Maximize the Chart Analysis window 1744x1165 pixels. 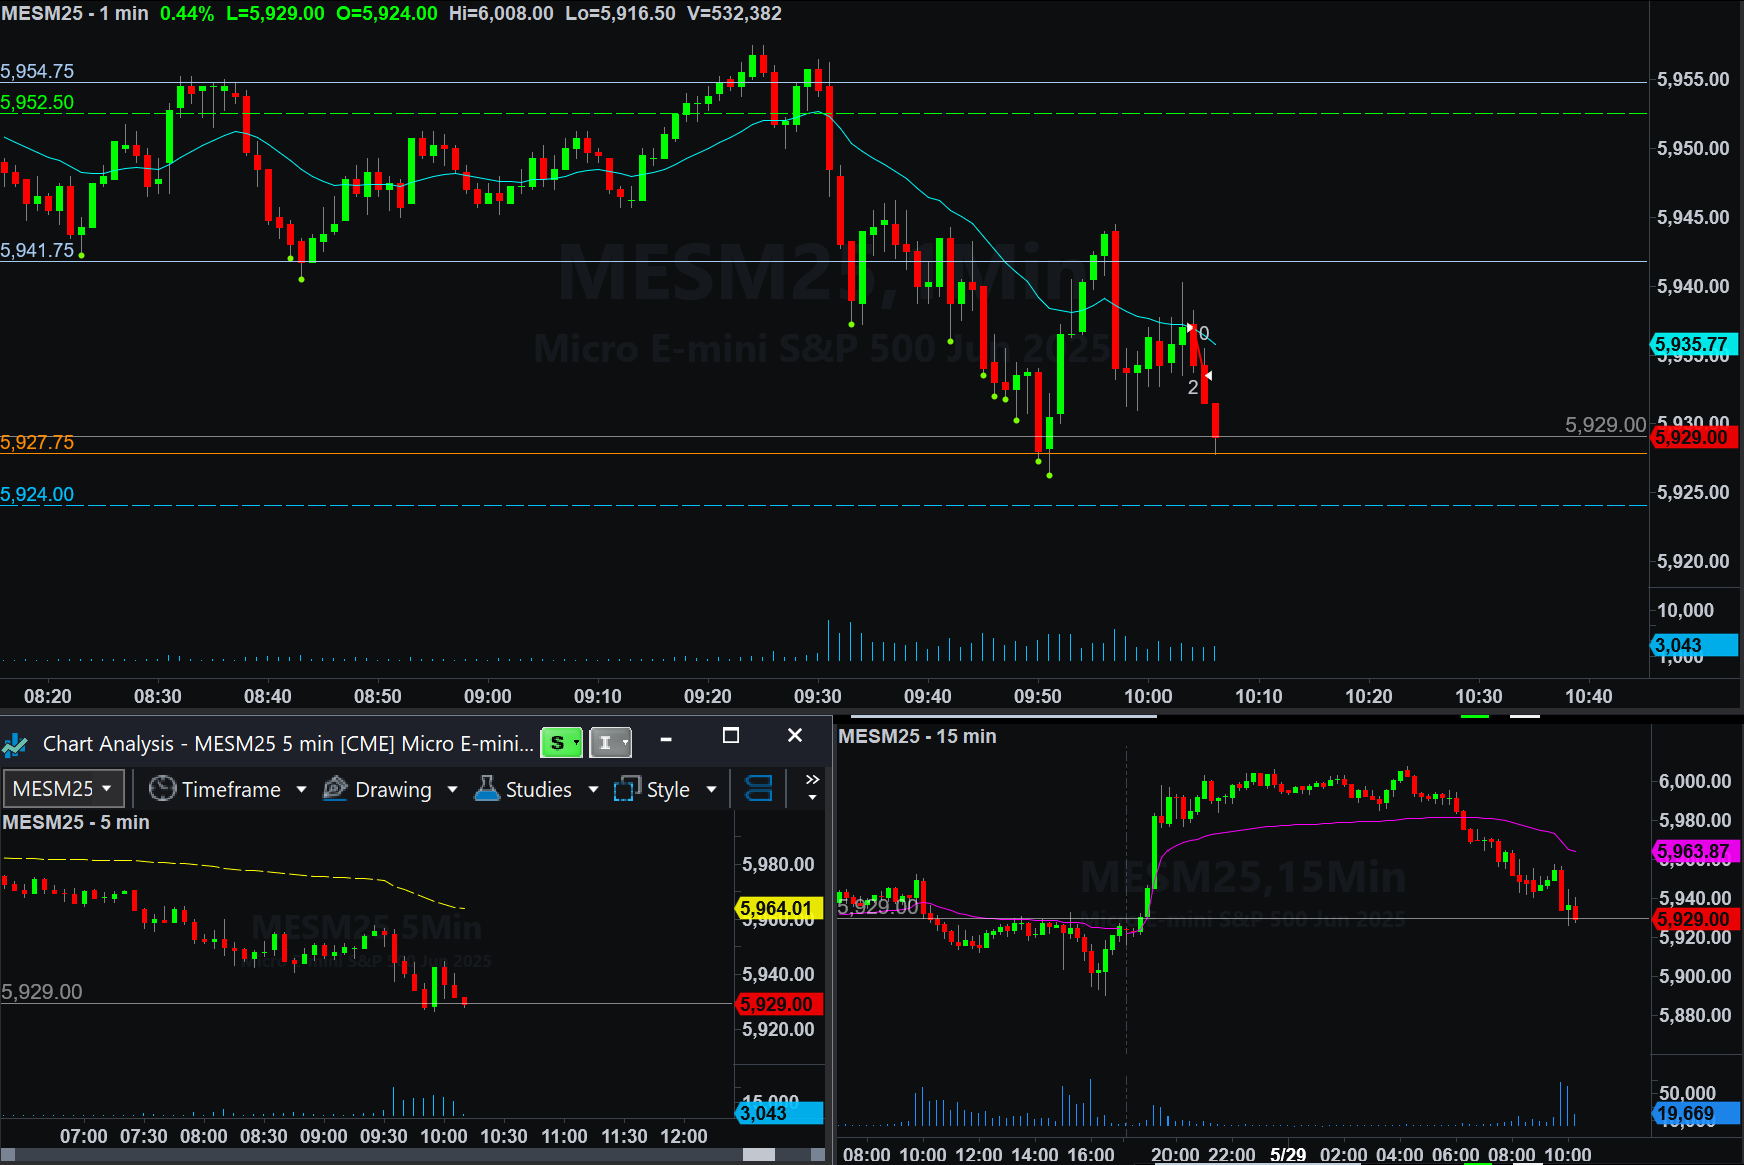pos(731,736)
